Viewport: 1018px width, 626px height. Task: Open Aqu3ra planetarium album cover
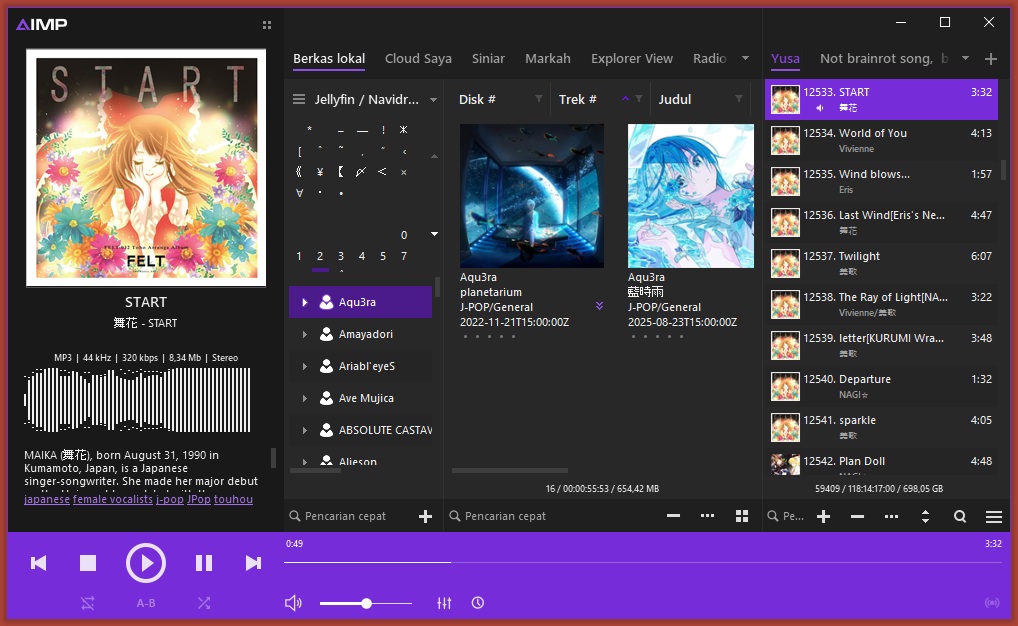click(x=532, y=196)
